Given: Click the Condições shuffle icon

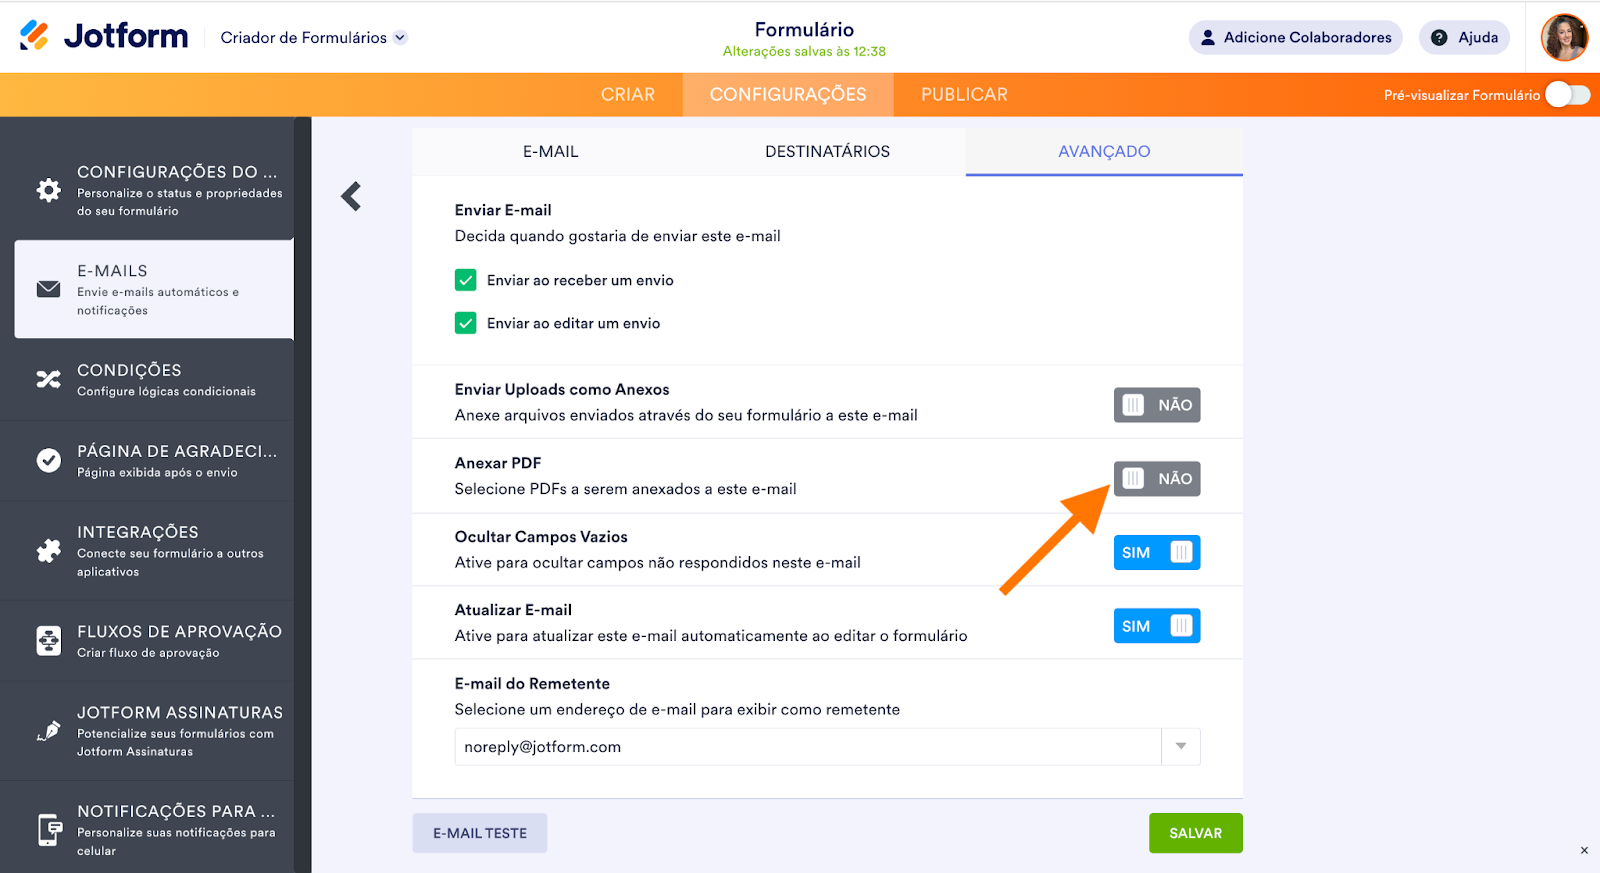Looking at the screenshot, I should [x=48, y=379].
